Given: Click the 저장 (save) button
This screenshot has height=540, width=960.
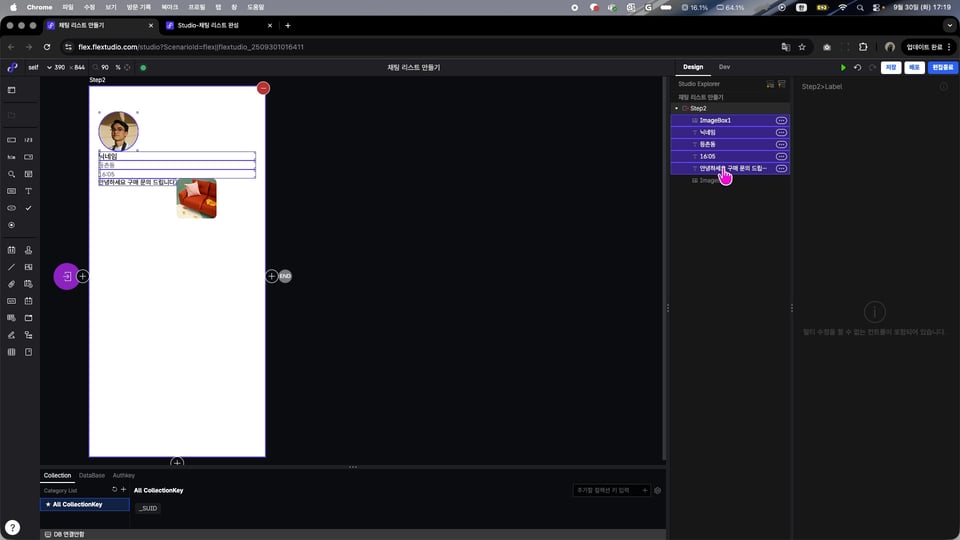Looking at the screenshot, I should tap(890, 68).
